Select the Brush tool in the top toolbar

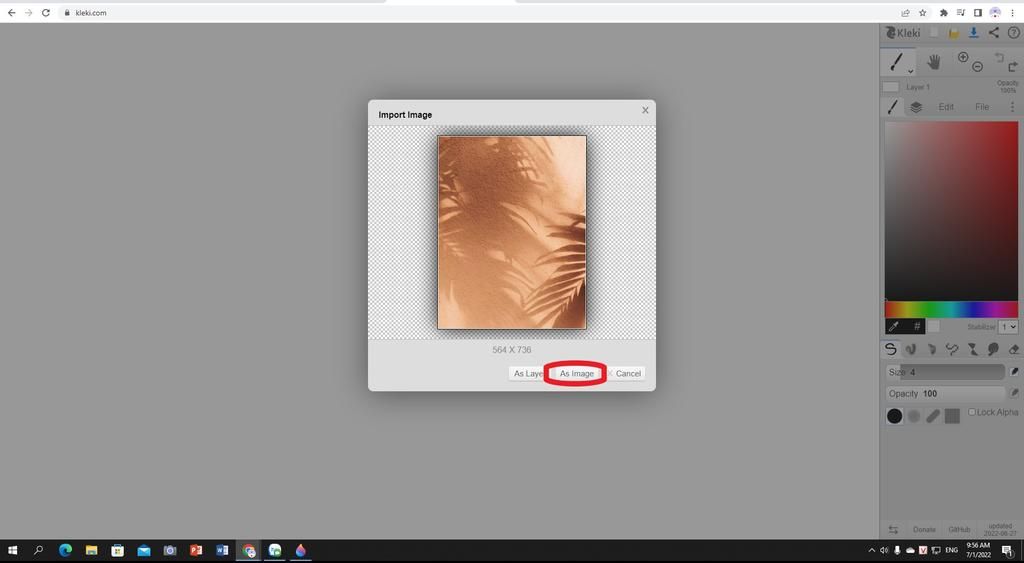tap(897, 62)
